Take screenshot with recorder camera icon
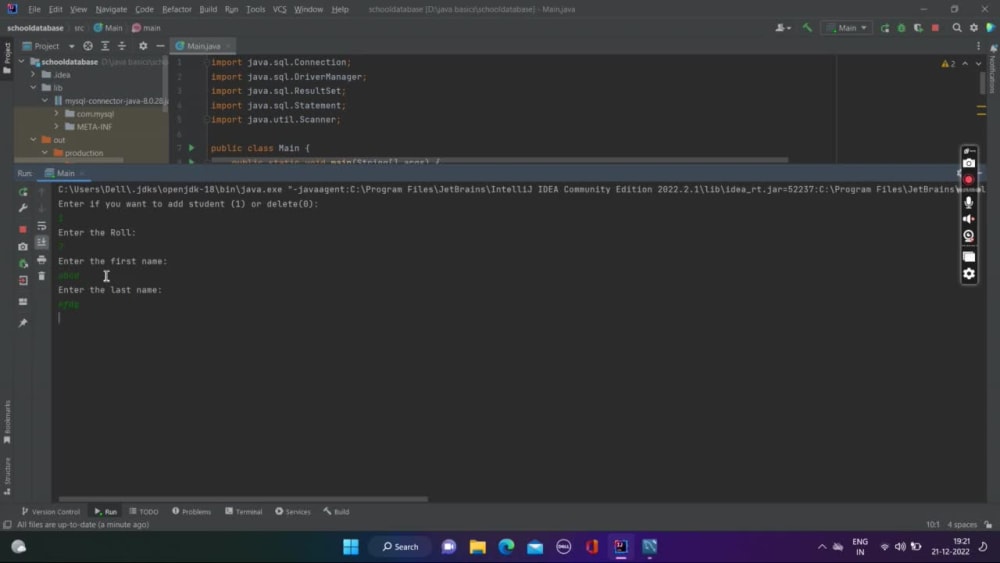Image resolution: width=1000 pixels, height=563 pixels. pos(969,163)
